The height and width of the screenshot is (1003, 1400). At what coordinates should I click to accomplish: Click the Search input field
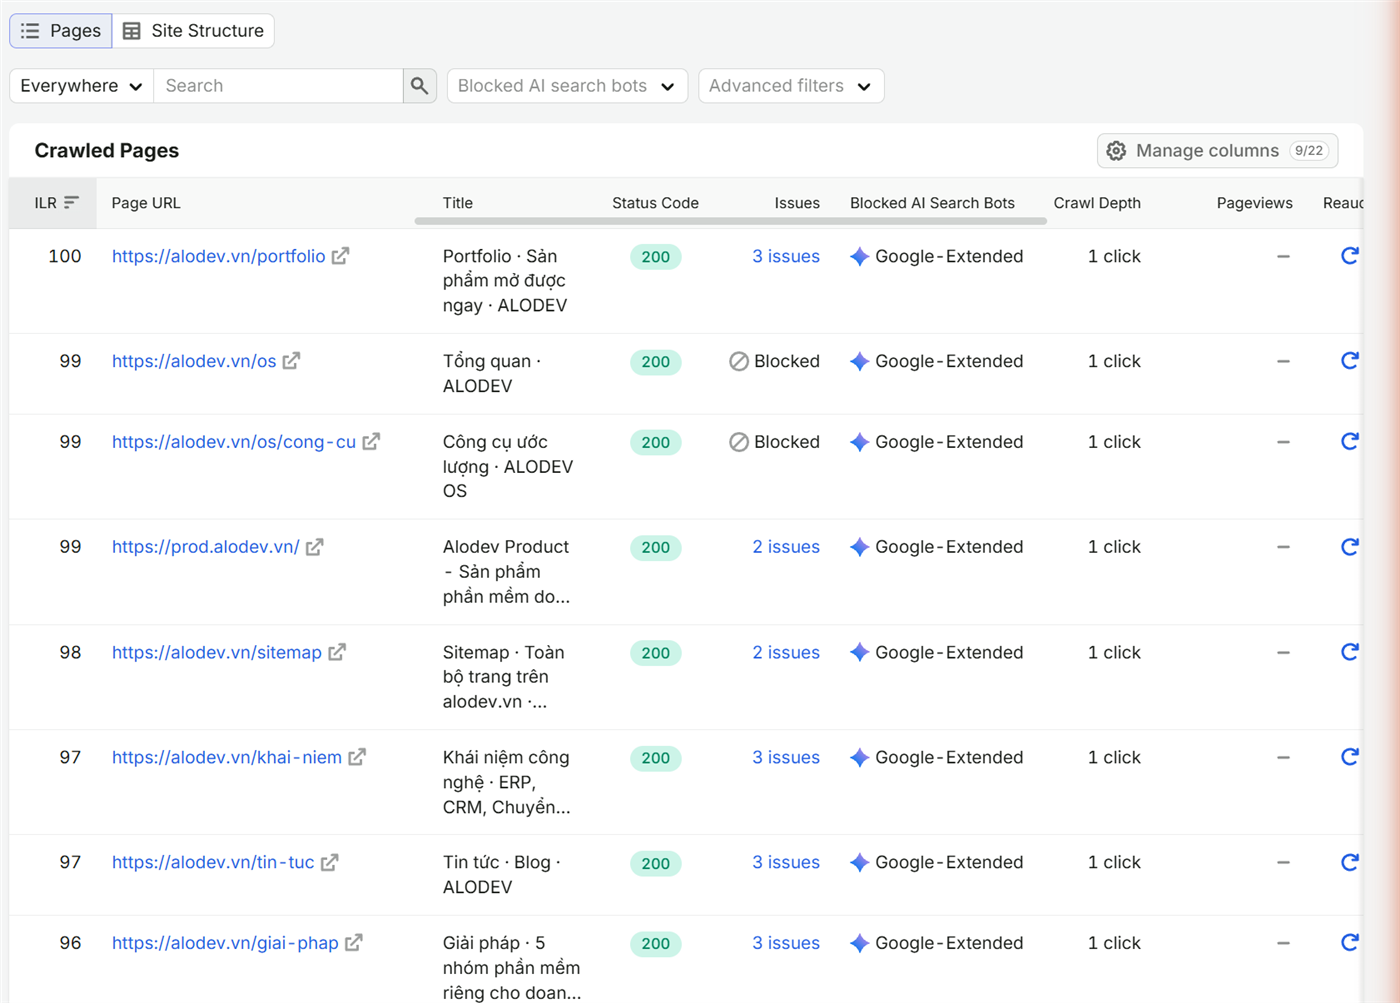[x=278, y=86]
